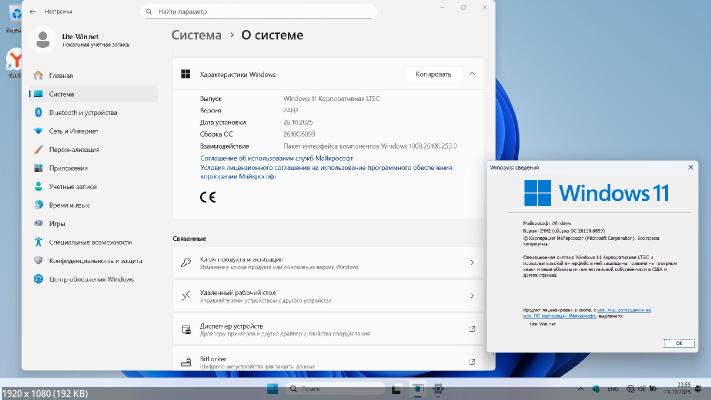Select the Приложения icon in sidebar
The height and width of the screenshot is (400, 711).
[x=39, y=168]
